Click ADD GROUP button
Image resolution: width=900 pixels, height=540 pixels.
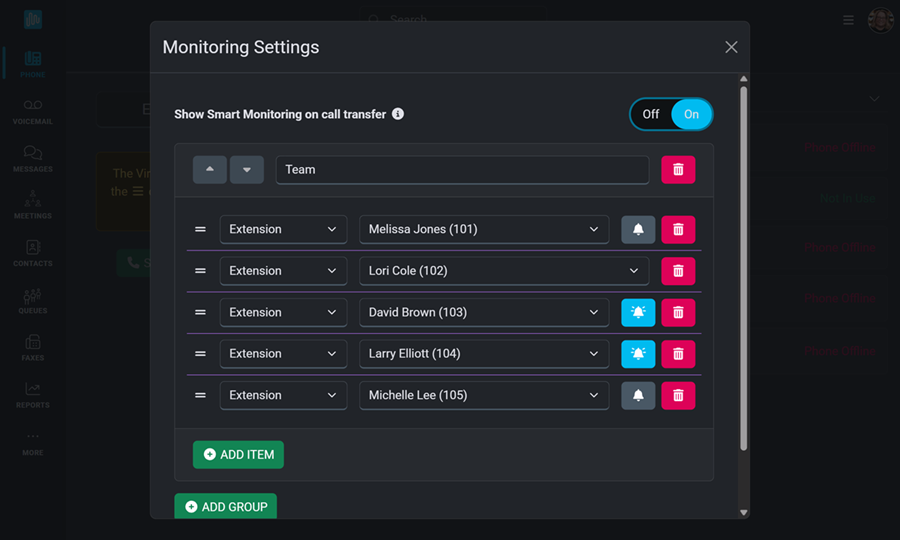pos(226,506)
